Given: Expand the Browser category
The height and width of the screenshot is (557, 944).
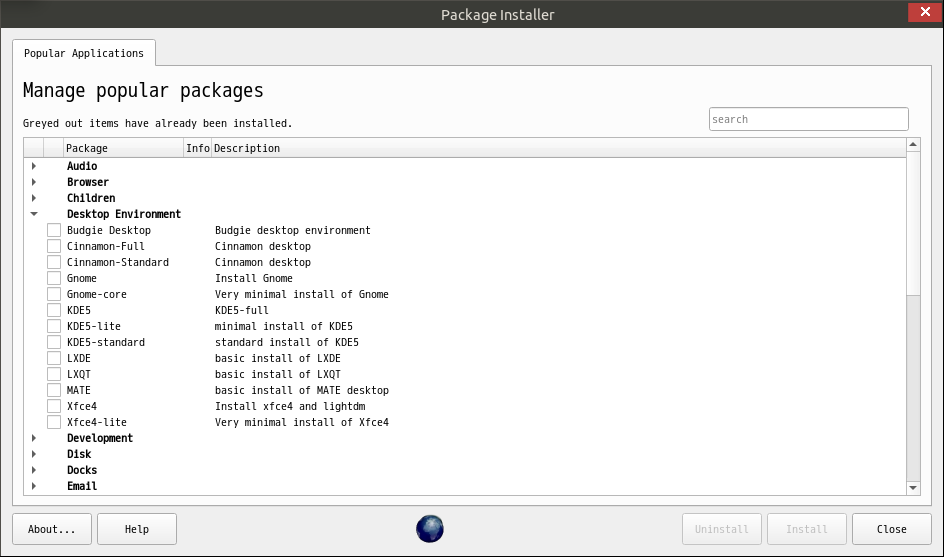Looking at the screenshot, I should [34, 182].
